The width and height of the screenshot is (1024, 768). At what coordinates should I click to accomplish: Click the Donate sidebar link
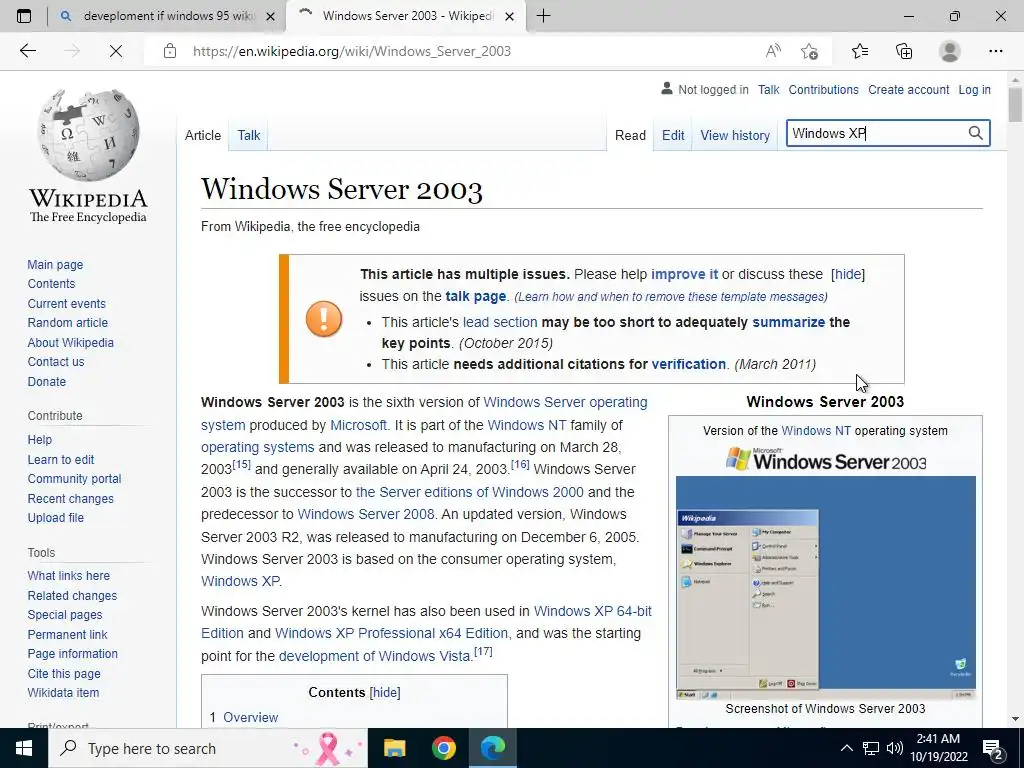pyautogui.click(x=46, y=381)
